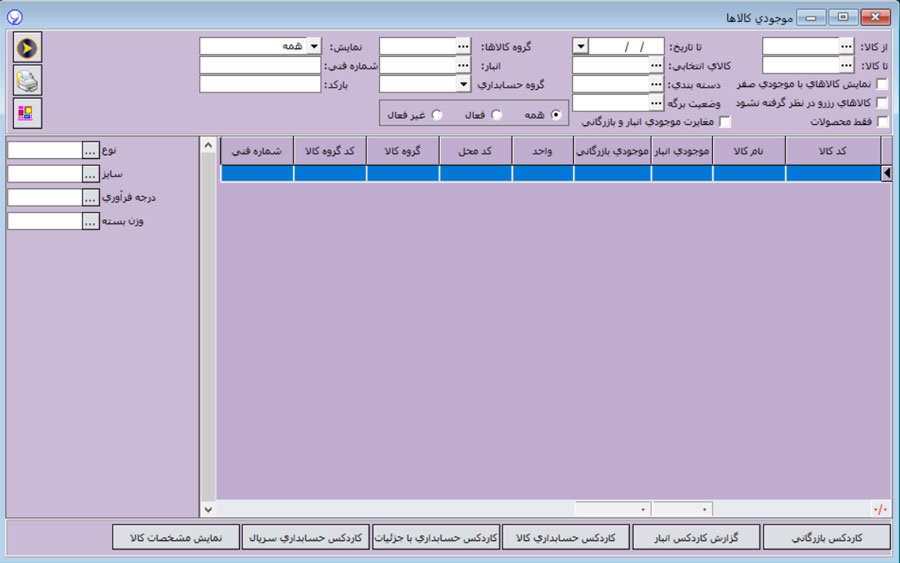
Task: Click the ellipsis button next to نوع
Action: tap(90, 150)
